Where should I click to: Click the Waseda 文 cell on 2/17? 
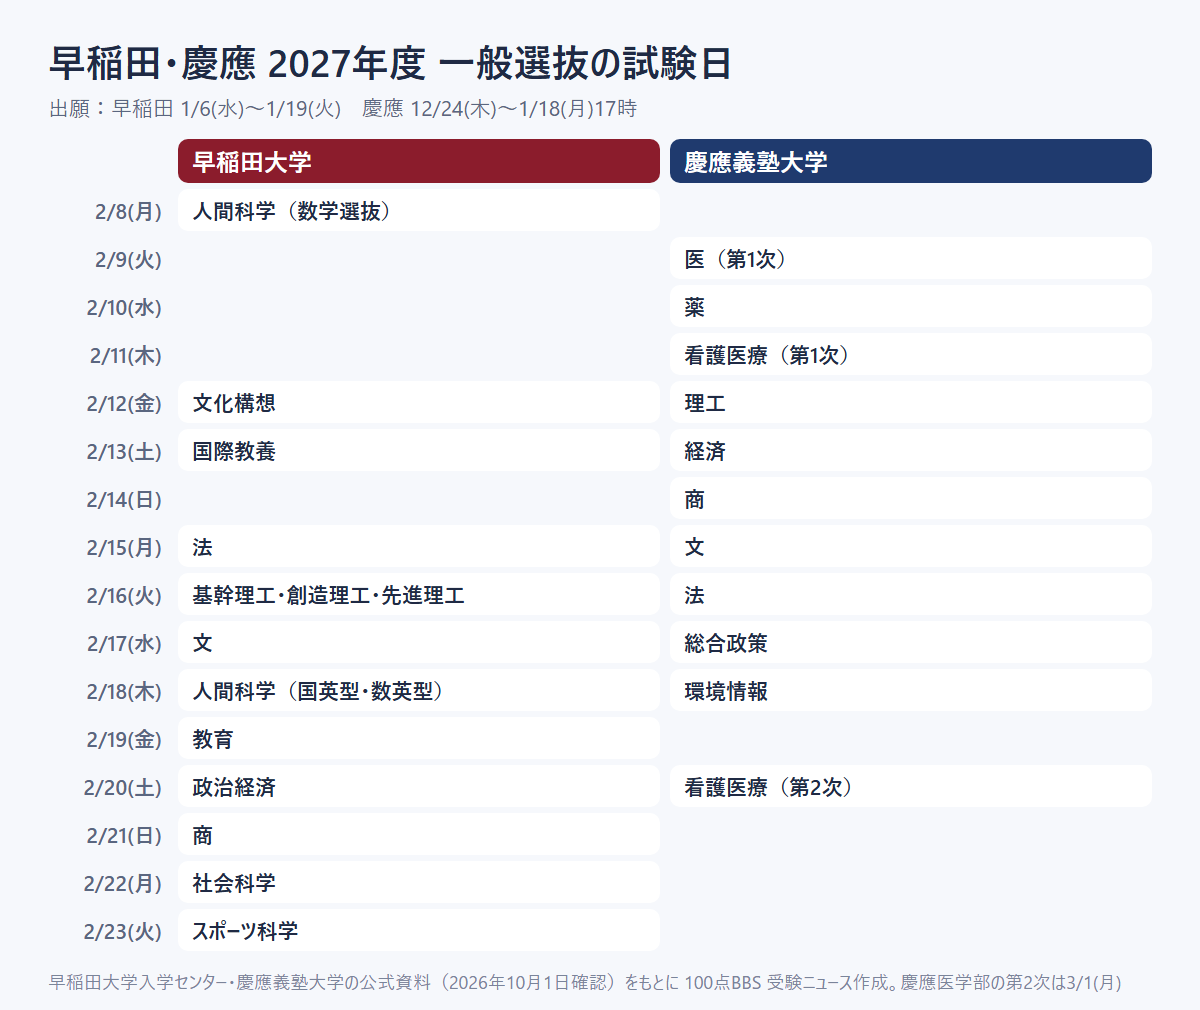click(419, 642)
